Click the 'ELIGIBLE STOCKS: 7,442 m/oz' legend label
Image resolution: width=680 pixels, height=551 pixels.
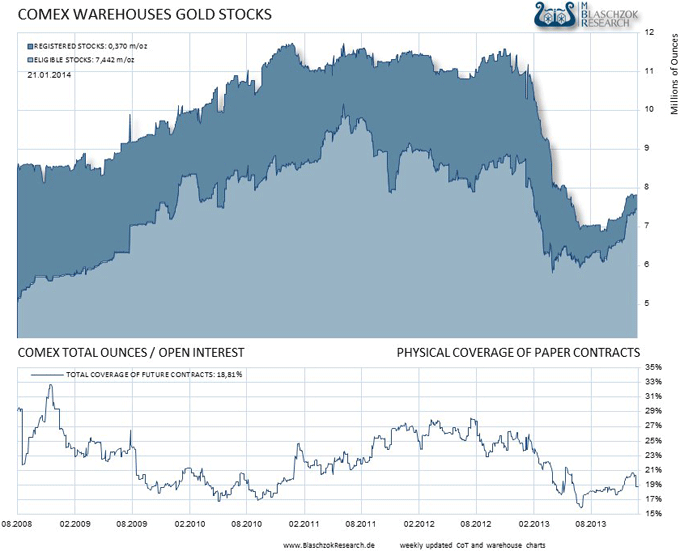[84, 60]
